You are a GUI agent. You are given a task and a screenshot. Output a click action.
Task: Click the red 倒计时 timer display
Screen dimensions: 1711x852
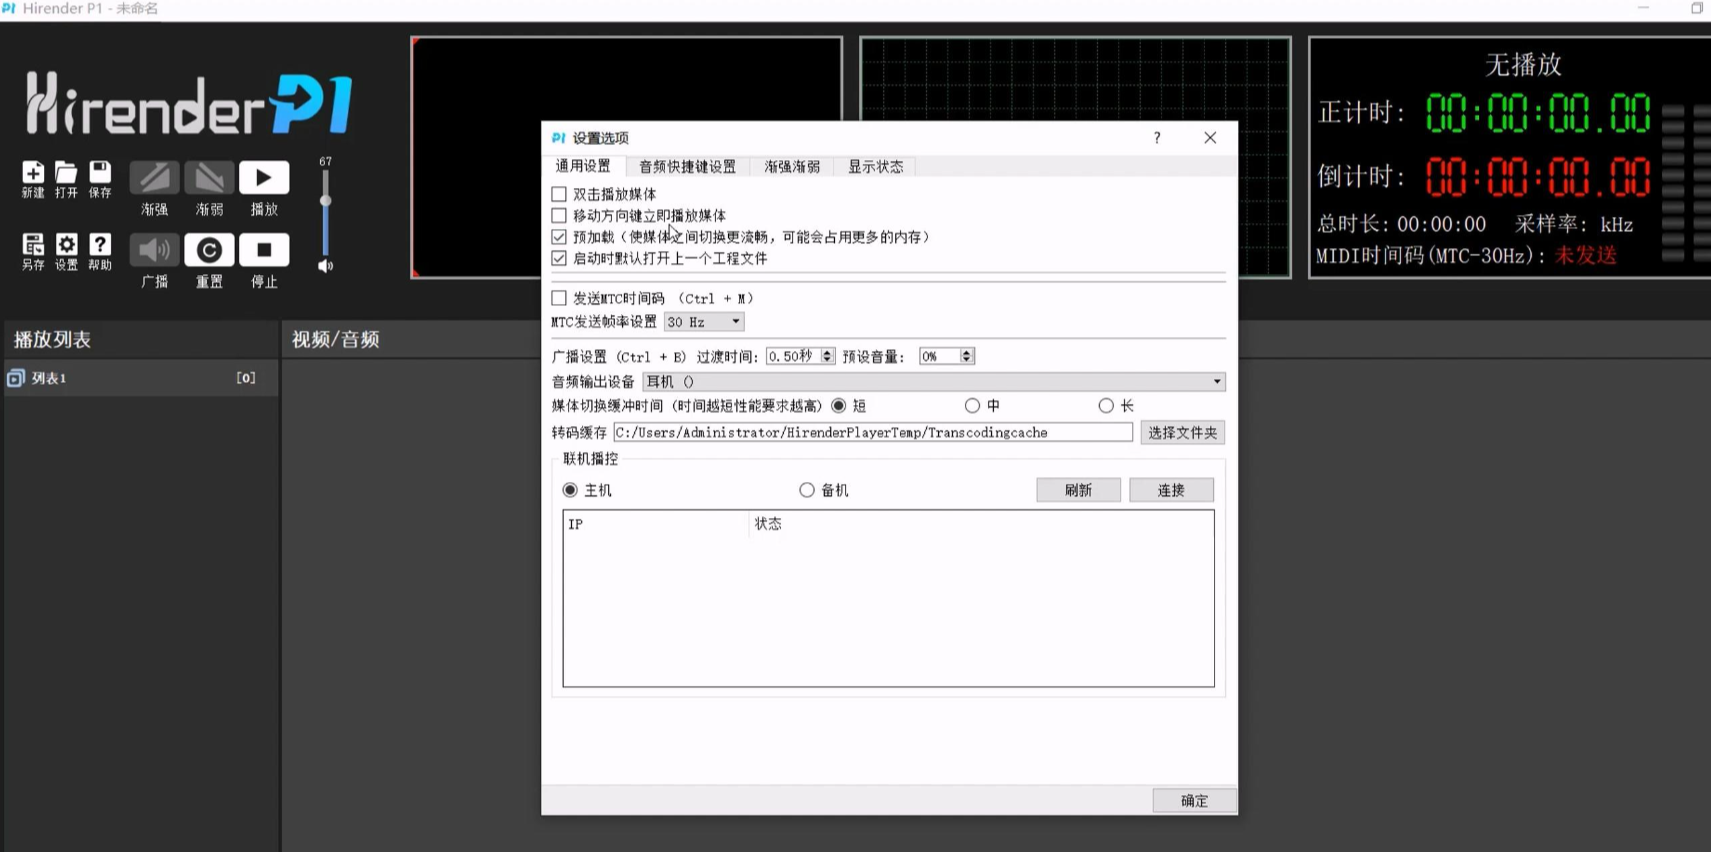[x=1538, y=177]
